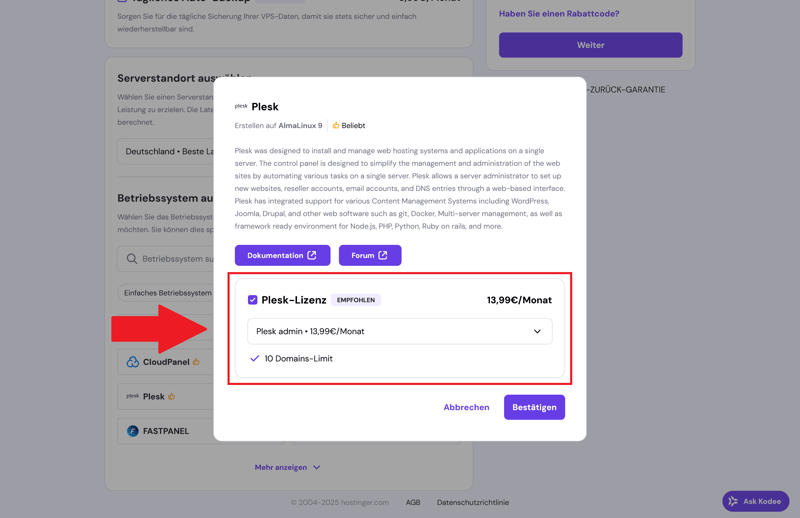Click the CloudPanel cloud icon
The image size is (800, 518).
[x=132, y=362]
